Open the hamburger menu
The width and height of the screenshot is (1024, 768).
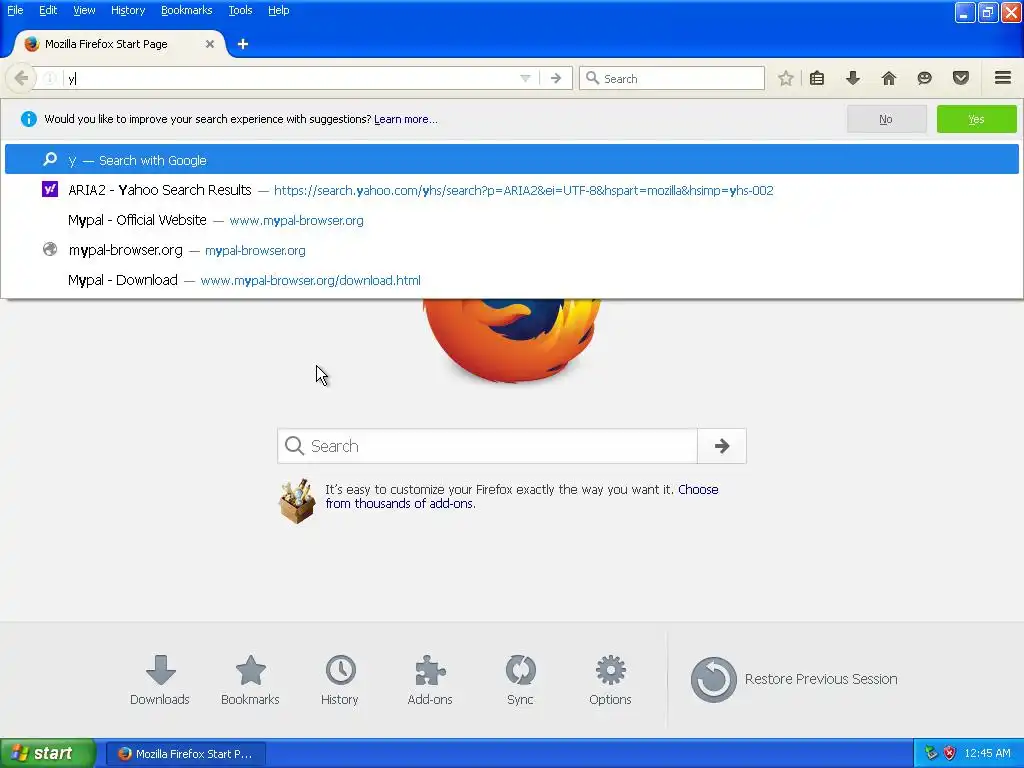[1003, 78]
